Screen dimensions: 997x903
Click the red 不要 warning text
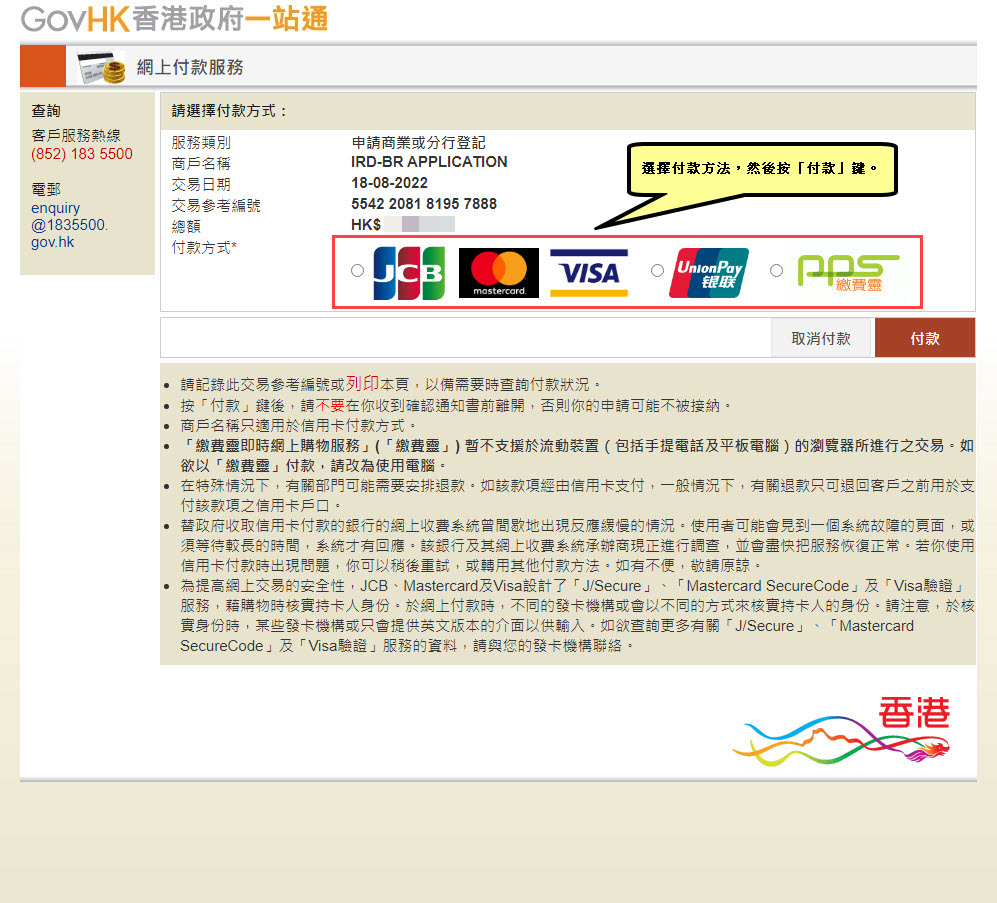pyautogui.click(x=330, y=405)
